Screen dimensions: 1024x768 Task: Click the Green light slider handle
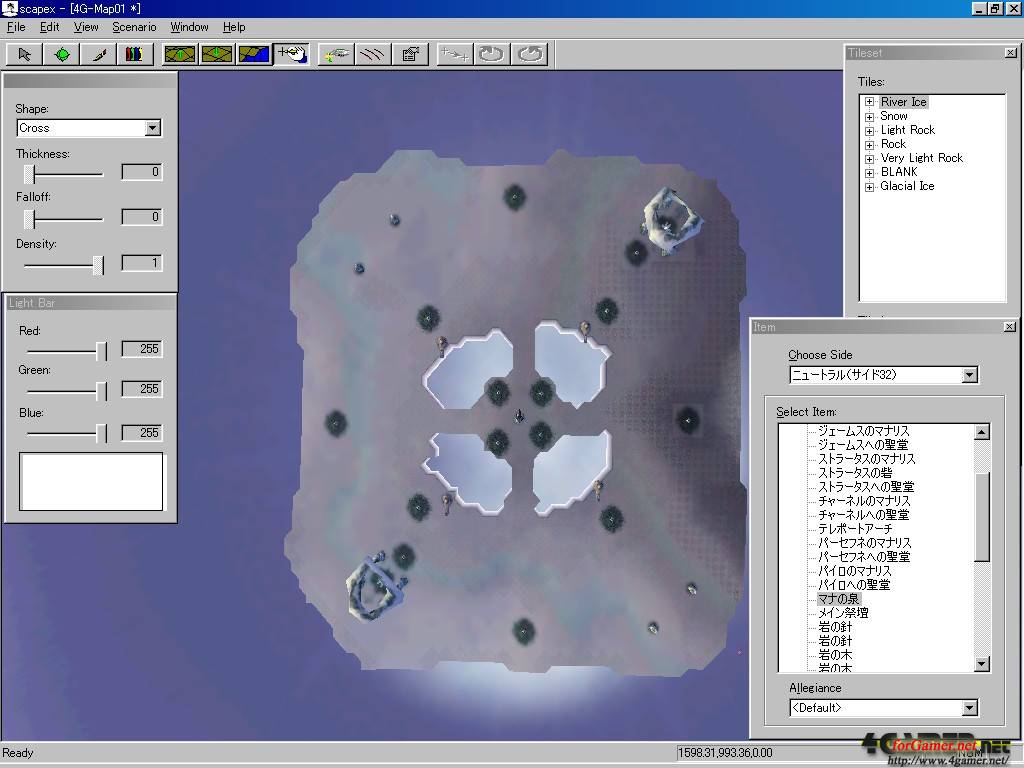click(x=101, y=391)
